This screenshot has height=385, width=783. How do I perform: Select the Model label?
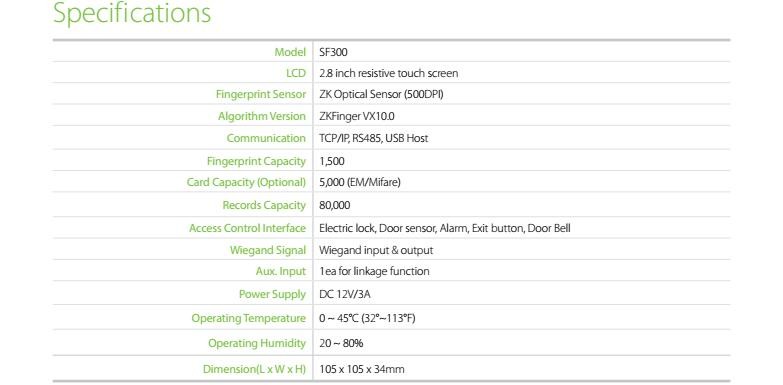(x=290, y=52)
